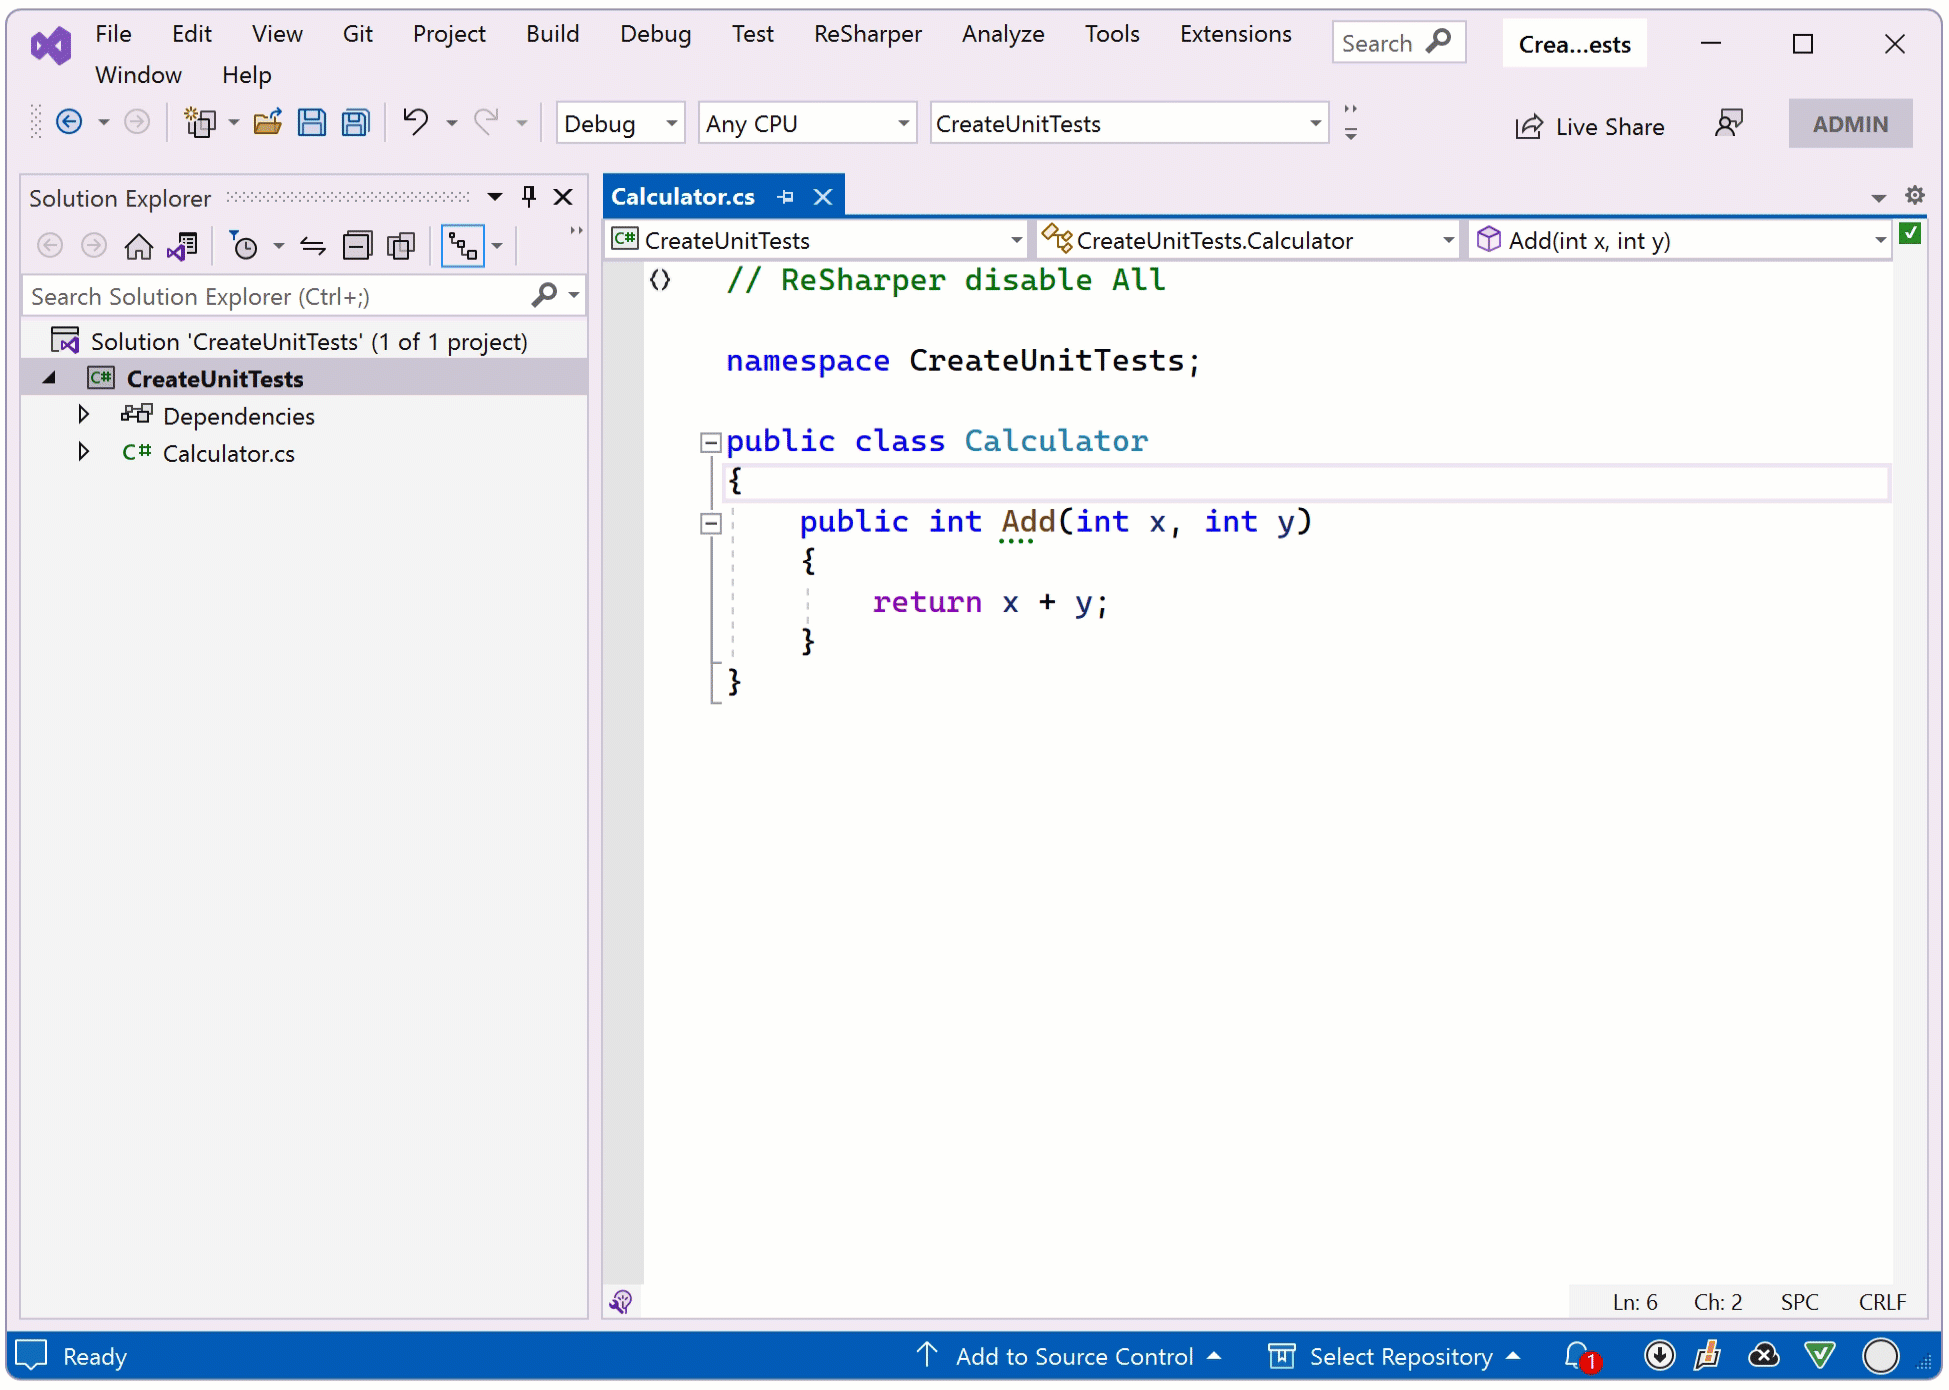Click the Open File folder icon
The image size is (1949, 1390).
pos(267,123)
